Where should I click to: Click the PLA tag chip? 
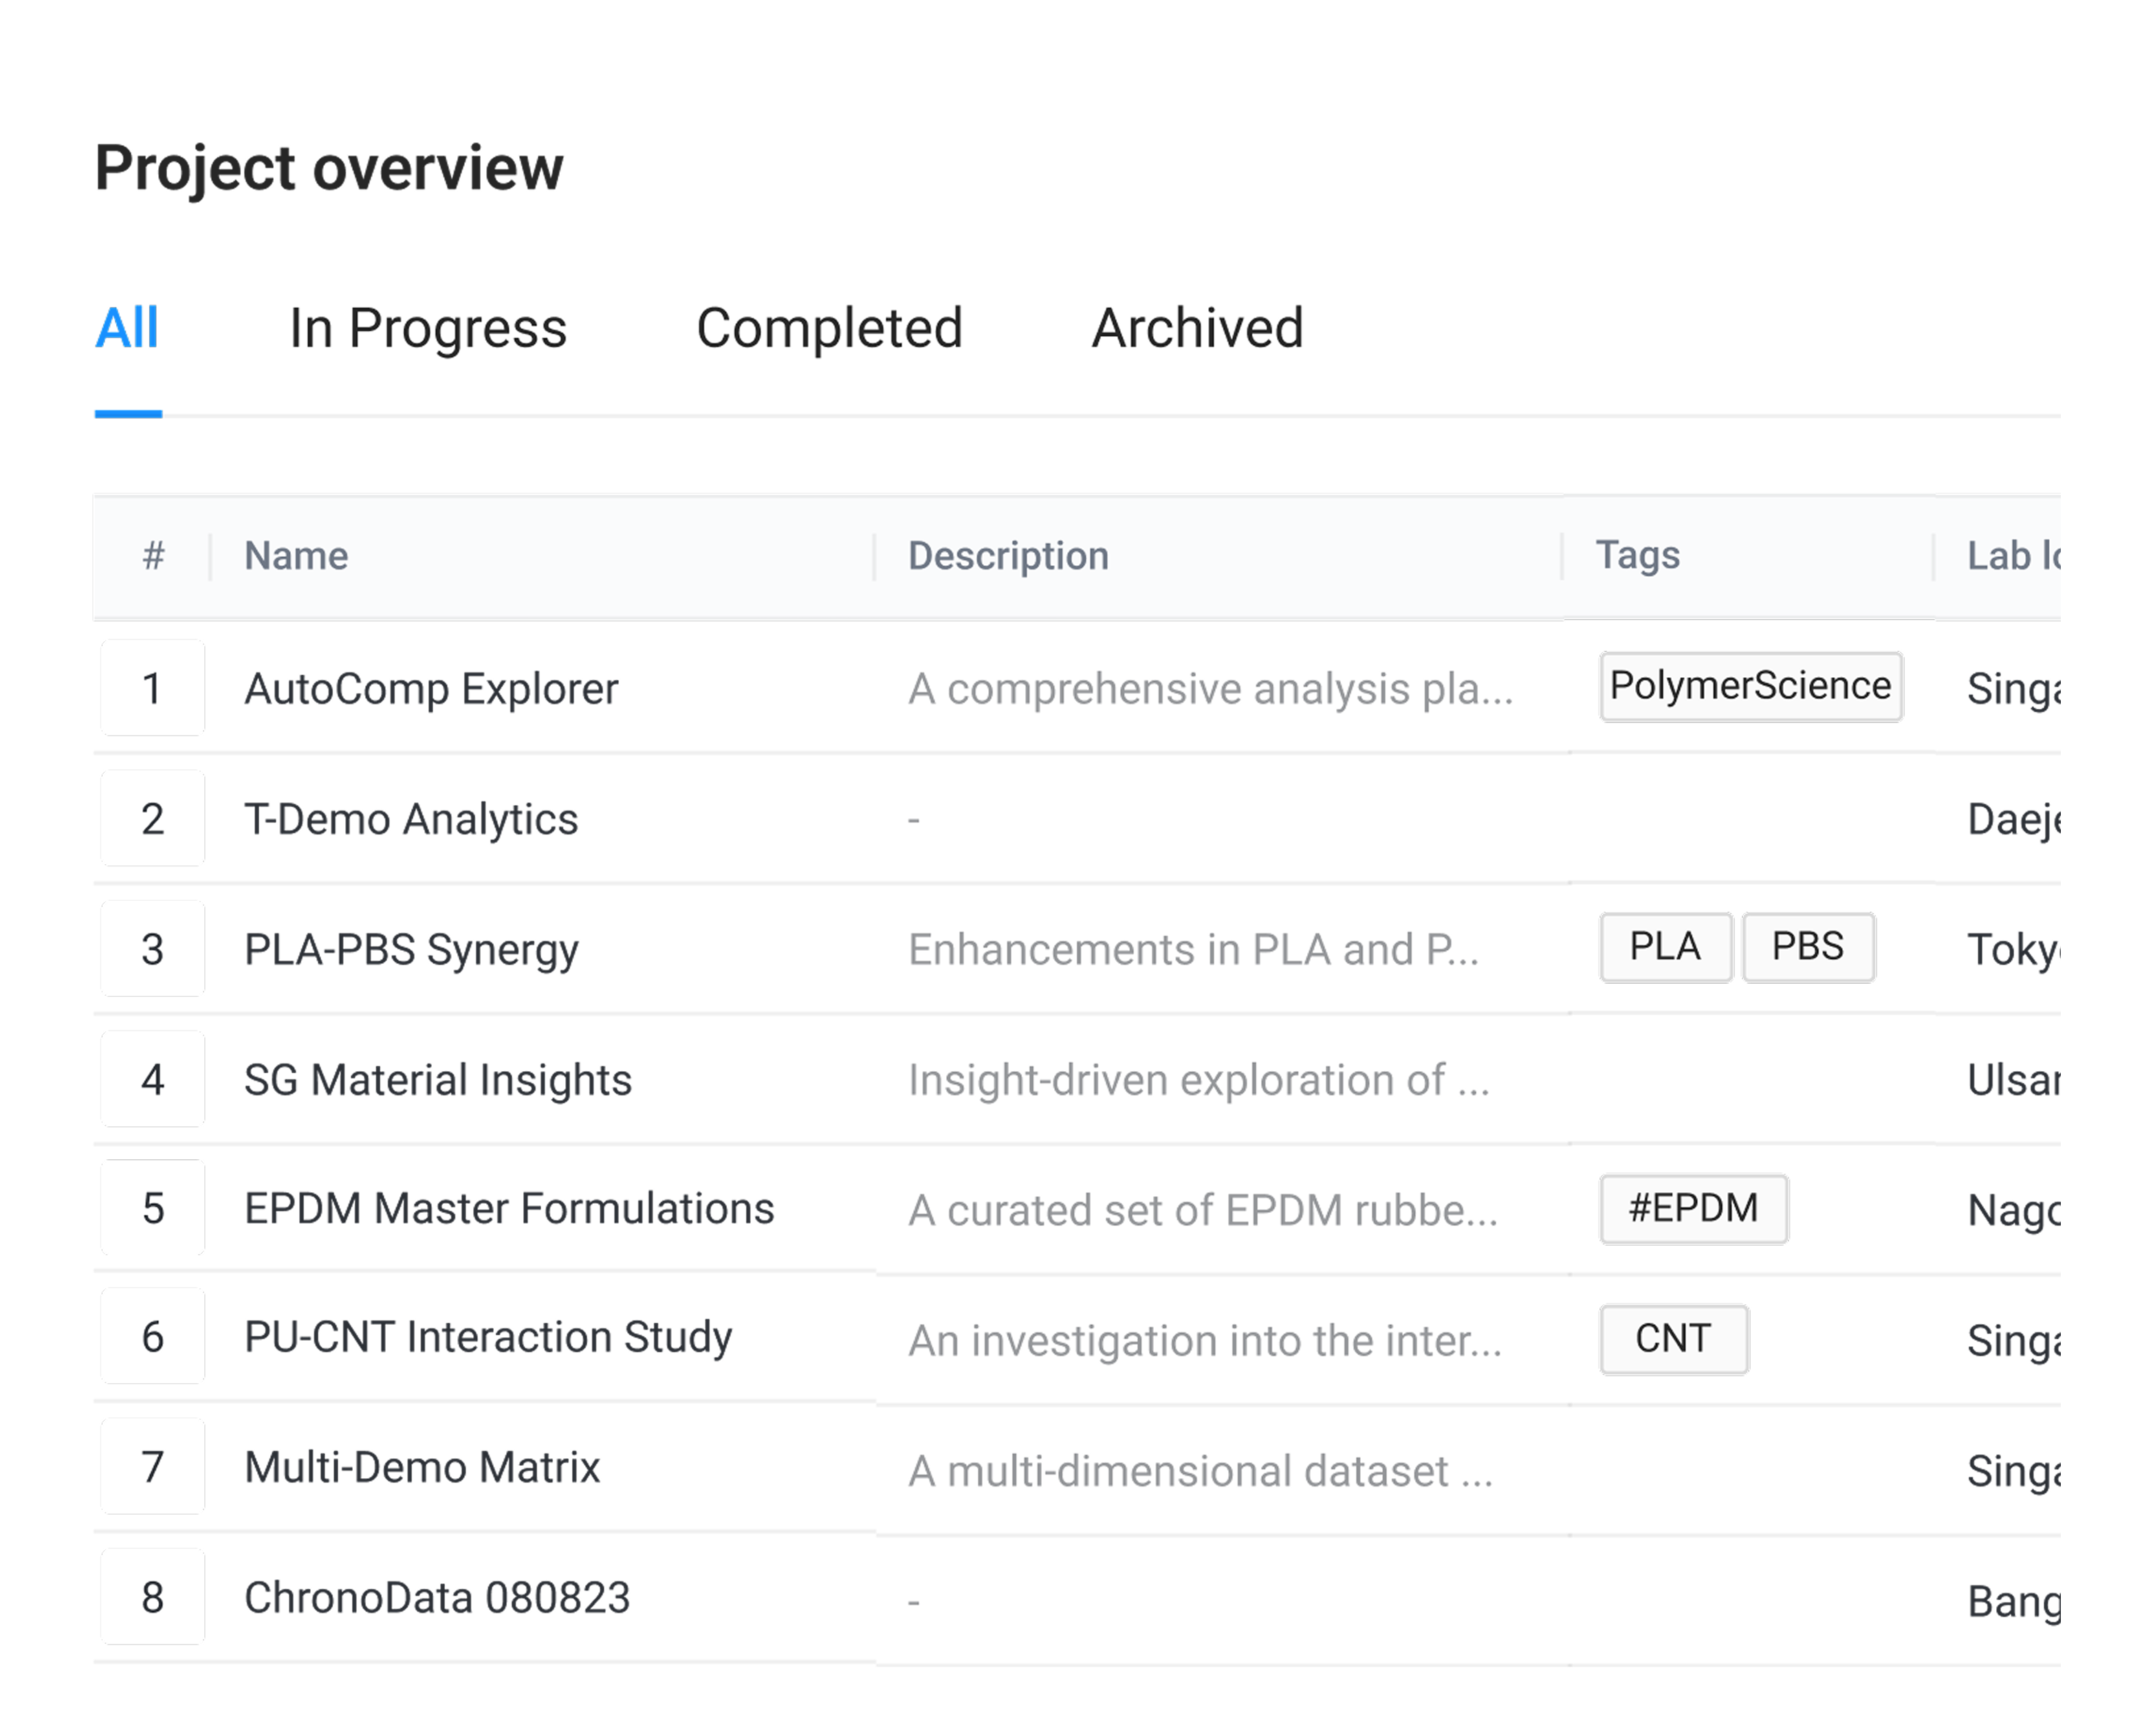pyautogui.click(x=1665, y=947)
